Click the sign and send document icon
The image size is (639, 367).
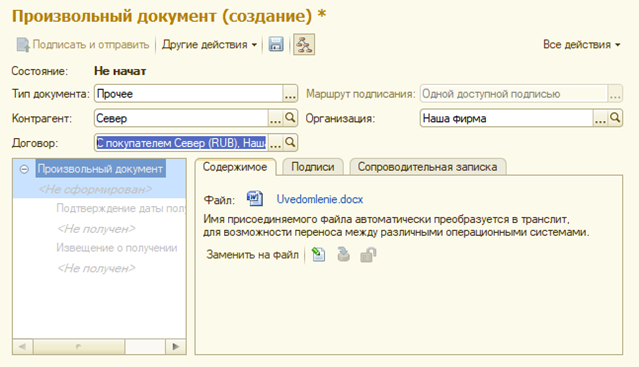tap(23, 45)
